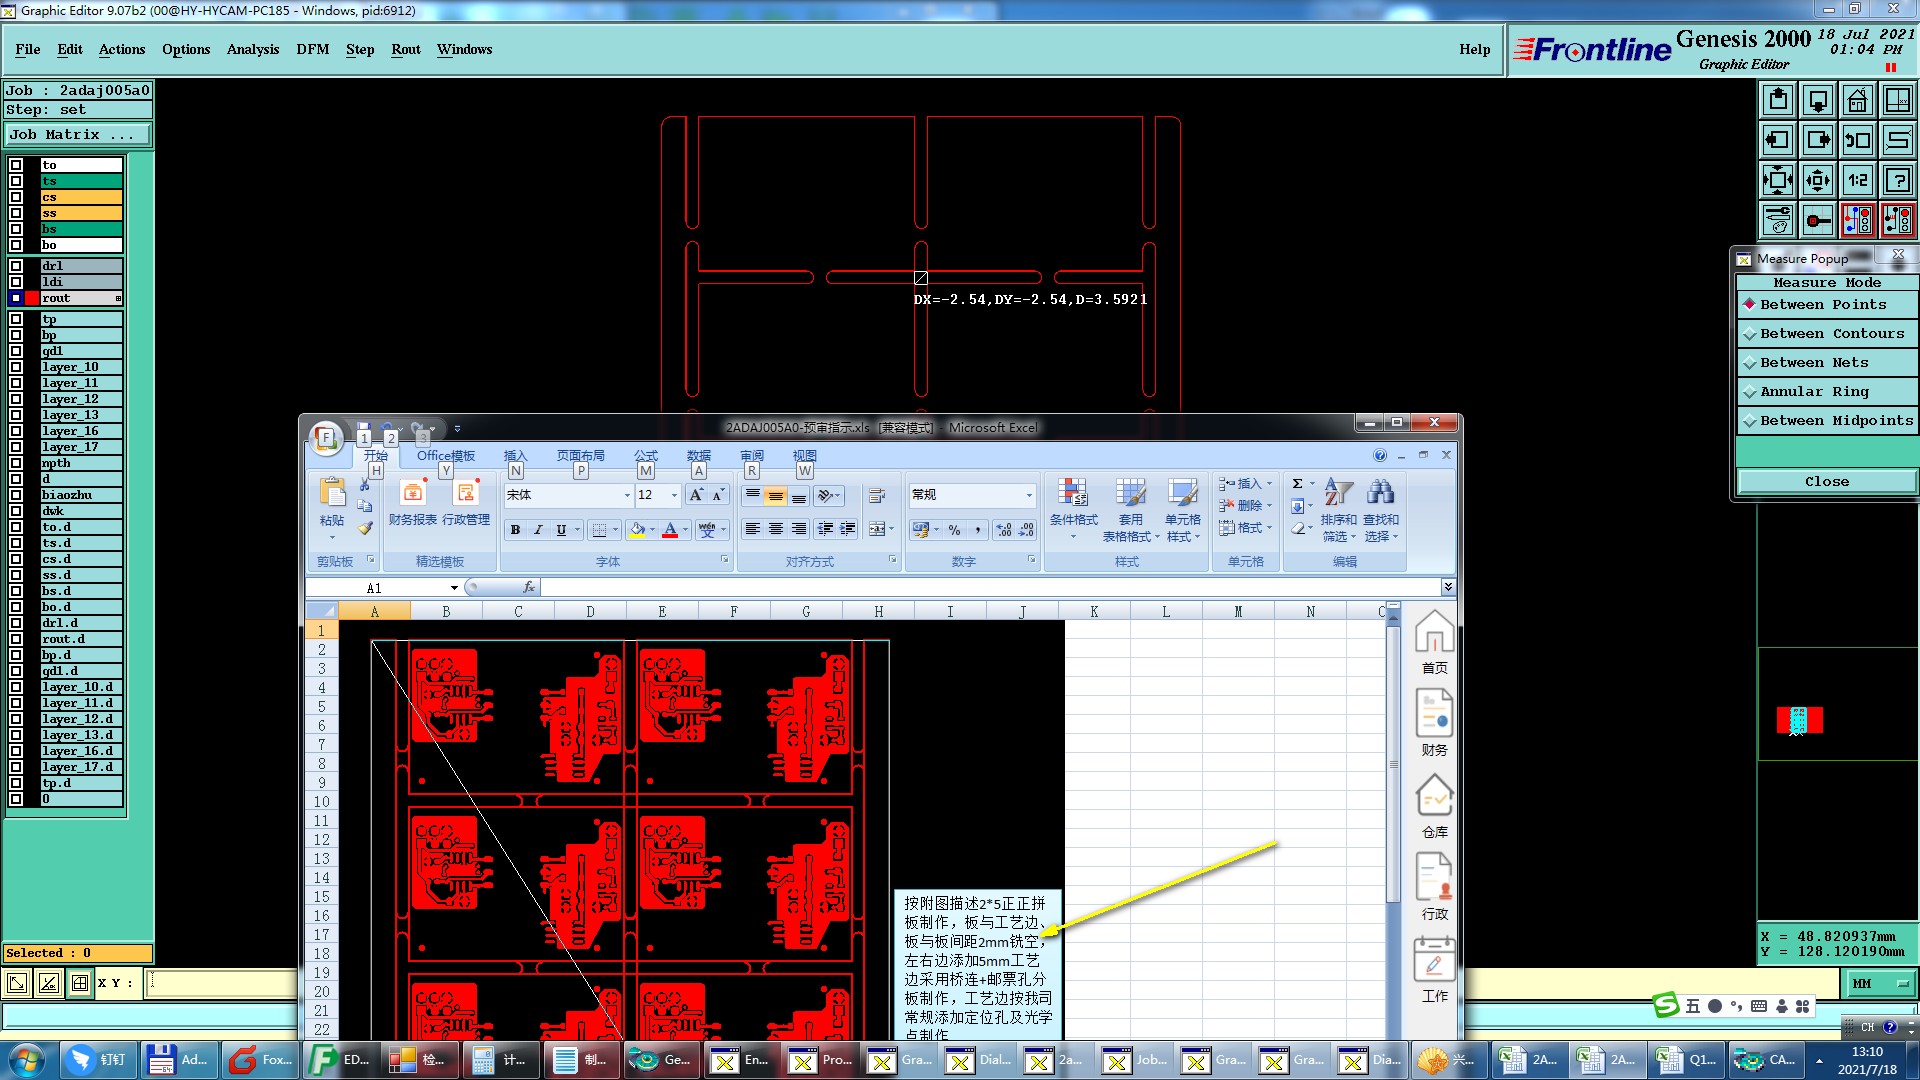Open the Analysis menu

(252, 49)
